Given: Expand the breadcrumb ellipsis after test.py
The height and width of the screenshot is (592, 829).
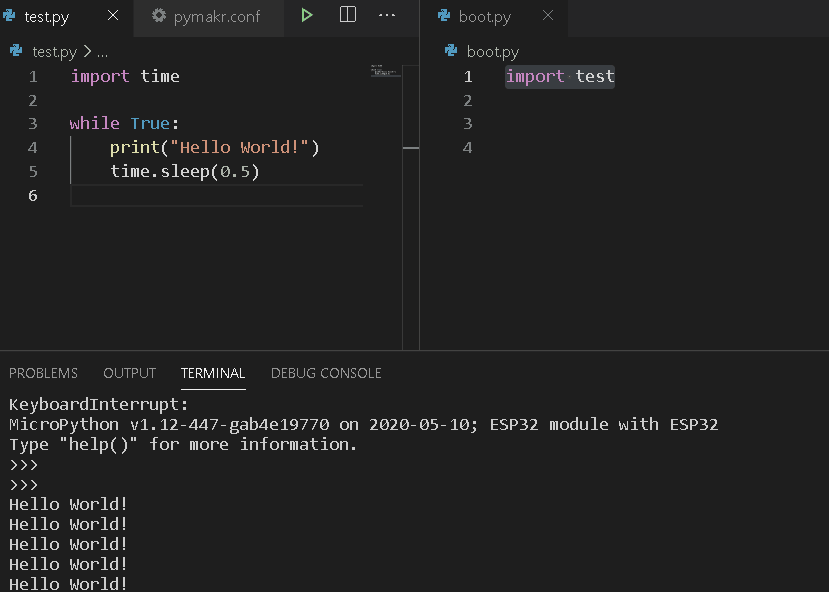Looking at the screenshot, I should [102, 51].
